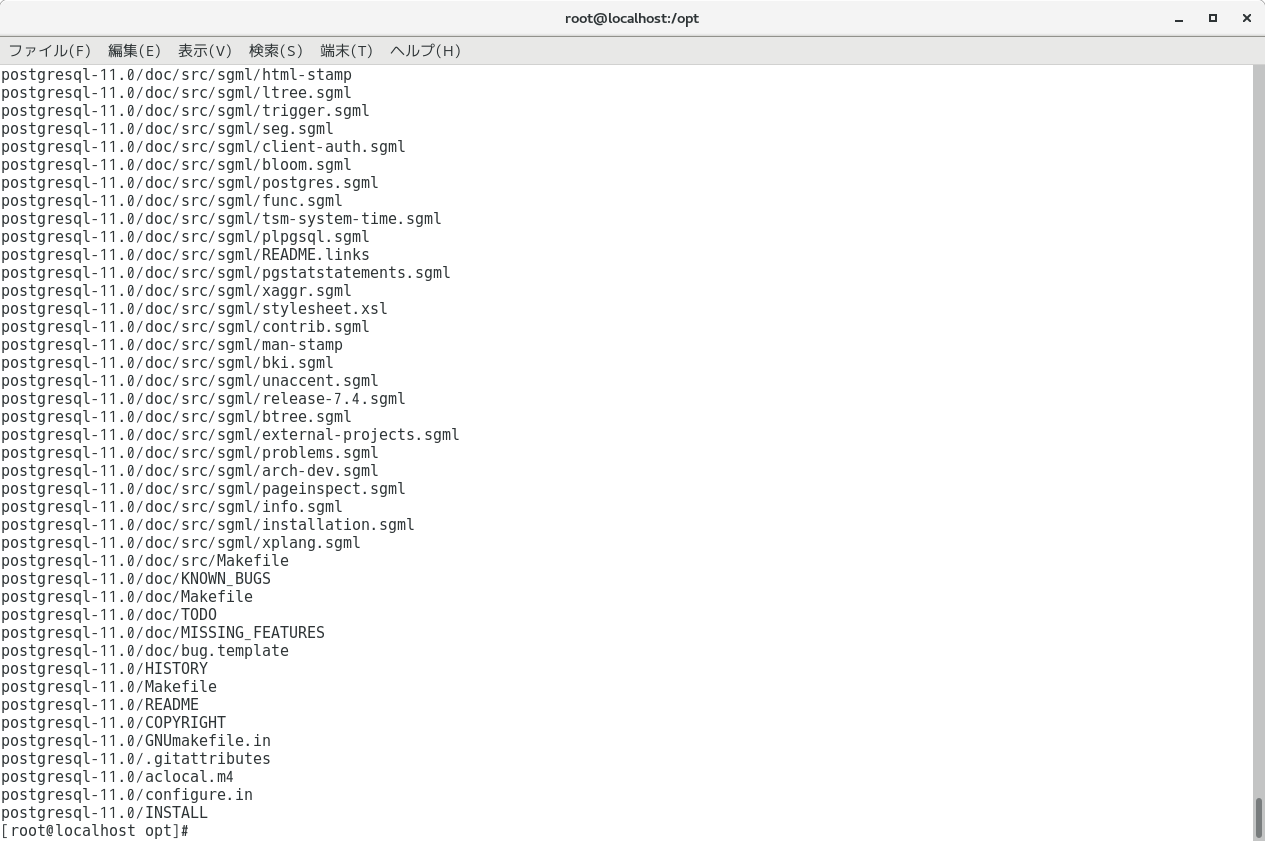This screenshot has width=1265, height=841.
Task: Click the line ending MISSING_FEATURES
Action: pos(163,633)
